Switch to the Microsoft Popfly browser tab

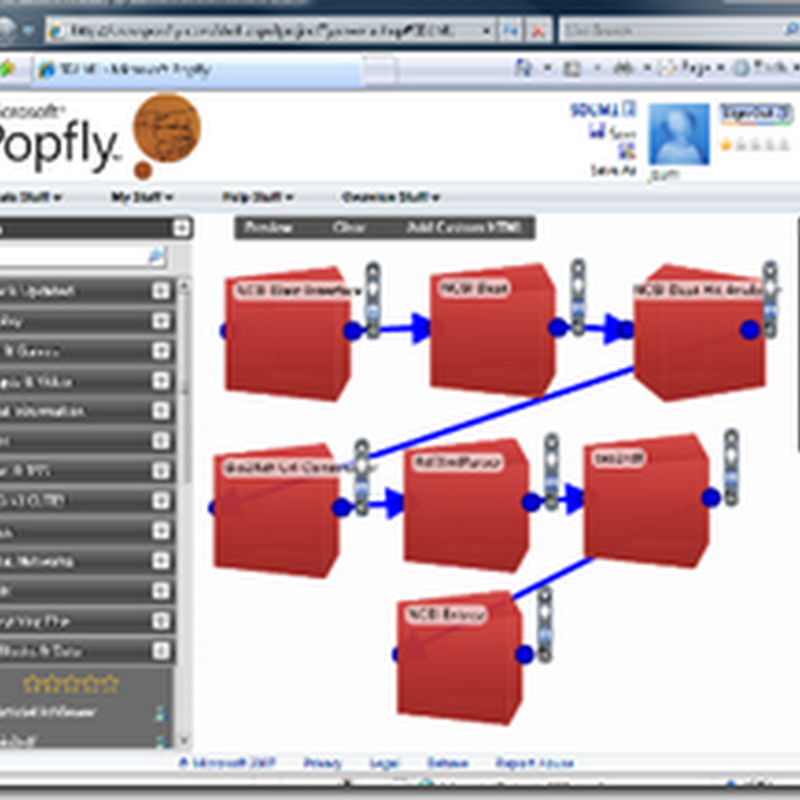tap(198, 69)
